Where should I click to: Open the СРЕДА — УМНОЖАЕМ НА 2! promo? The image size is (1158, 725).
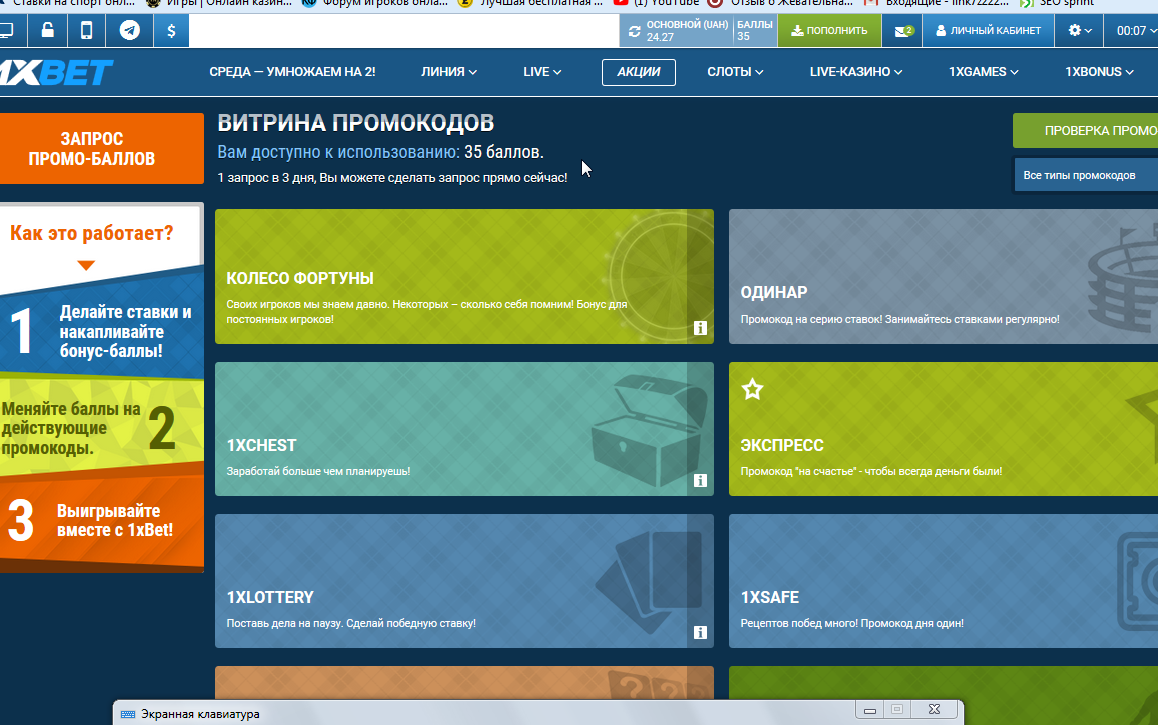[x=292, y=72]
